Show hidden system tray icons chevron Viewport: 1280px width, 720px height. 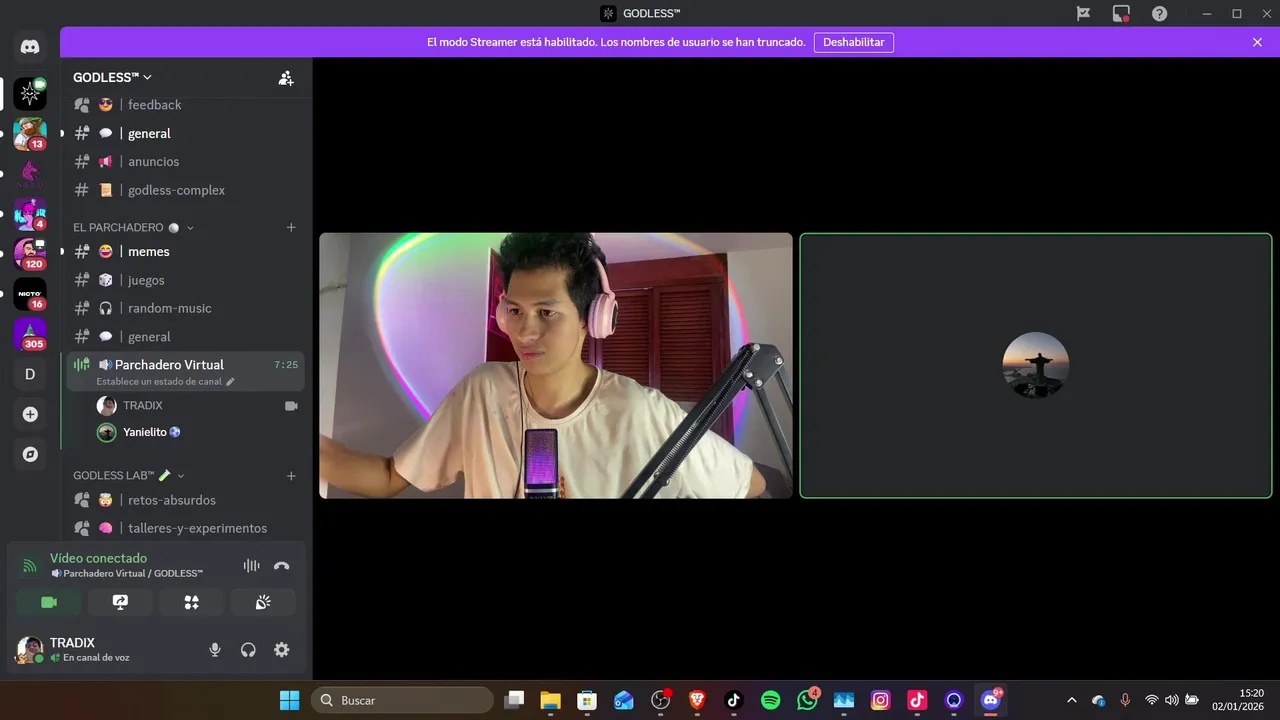coord(1072,700)
